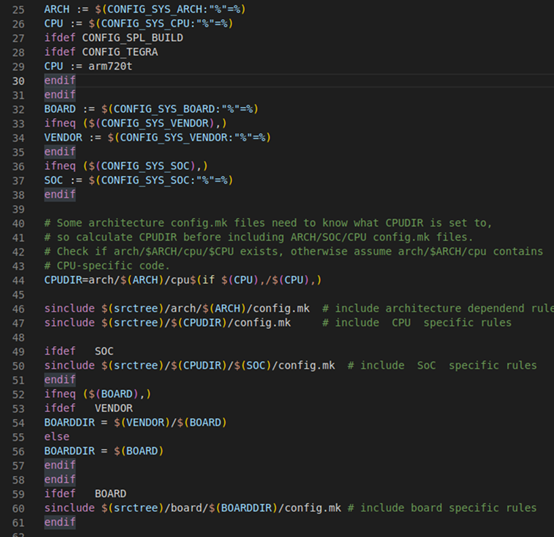The height and width of the screenshot is (537, 554).
Task: Click the 'SOC' variable name on line 37
Action: coord(53,180)
